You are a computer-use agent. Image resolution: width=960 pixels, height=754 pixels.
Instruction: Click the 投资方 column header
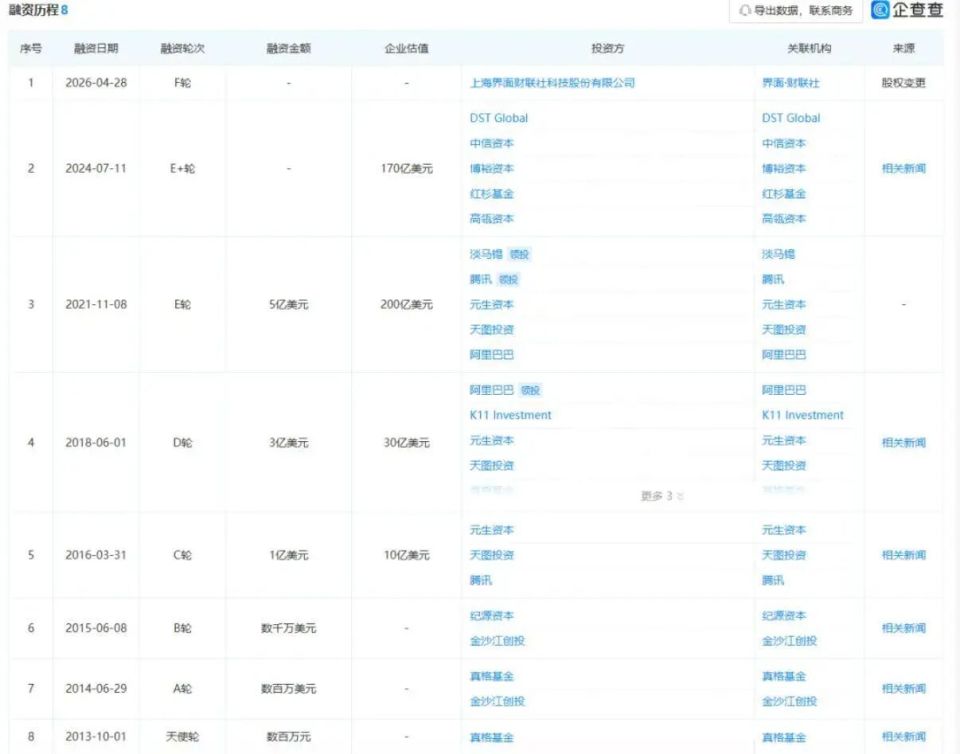click(x=607, y=48)
